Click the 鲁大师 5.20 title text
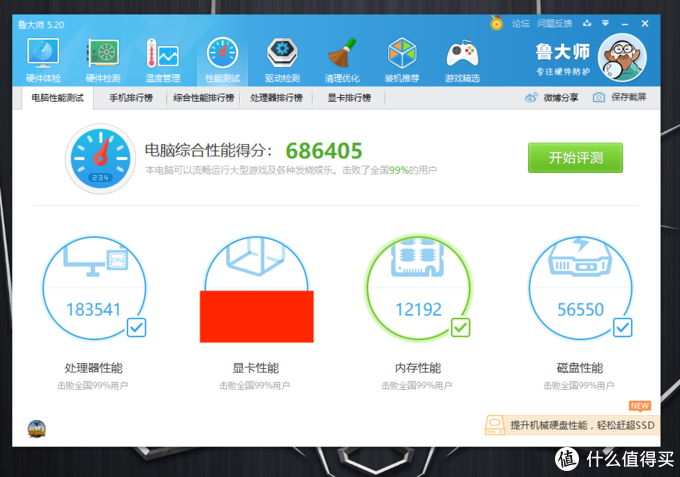 [41, 25]
